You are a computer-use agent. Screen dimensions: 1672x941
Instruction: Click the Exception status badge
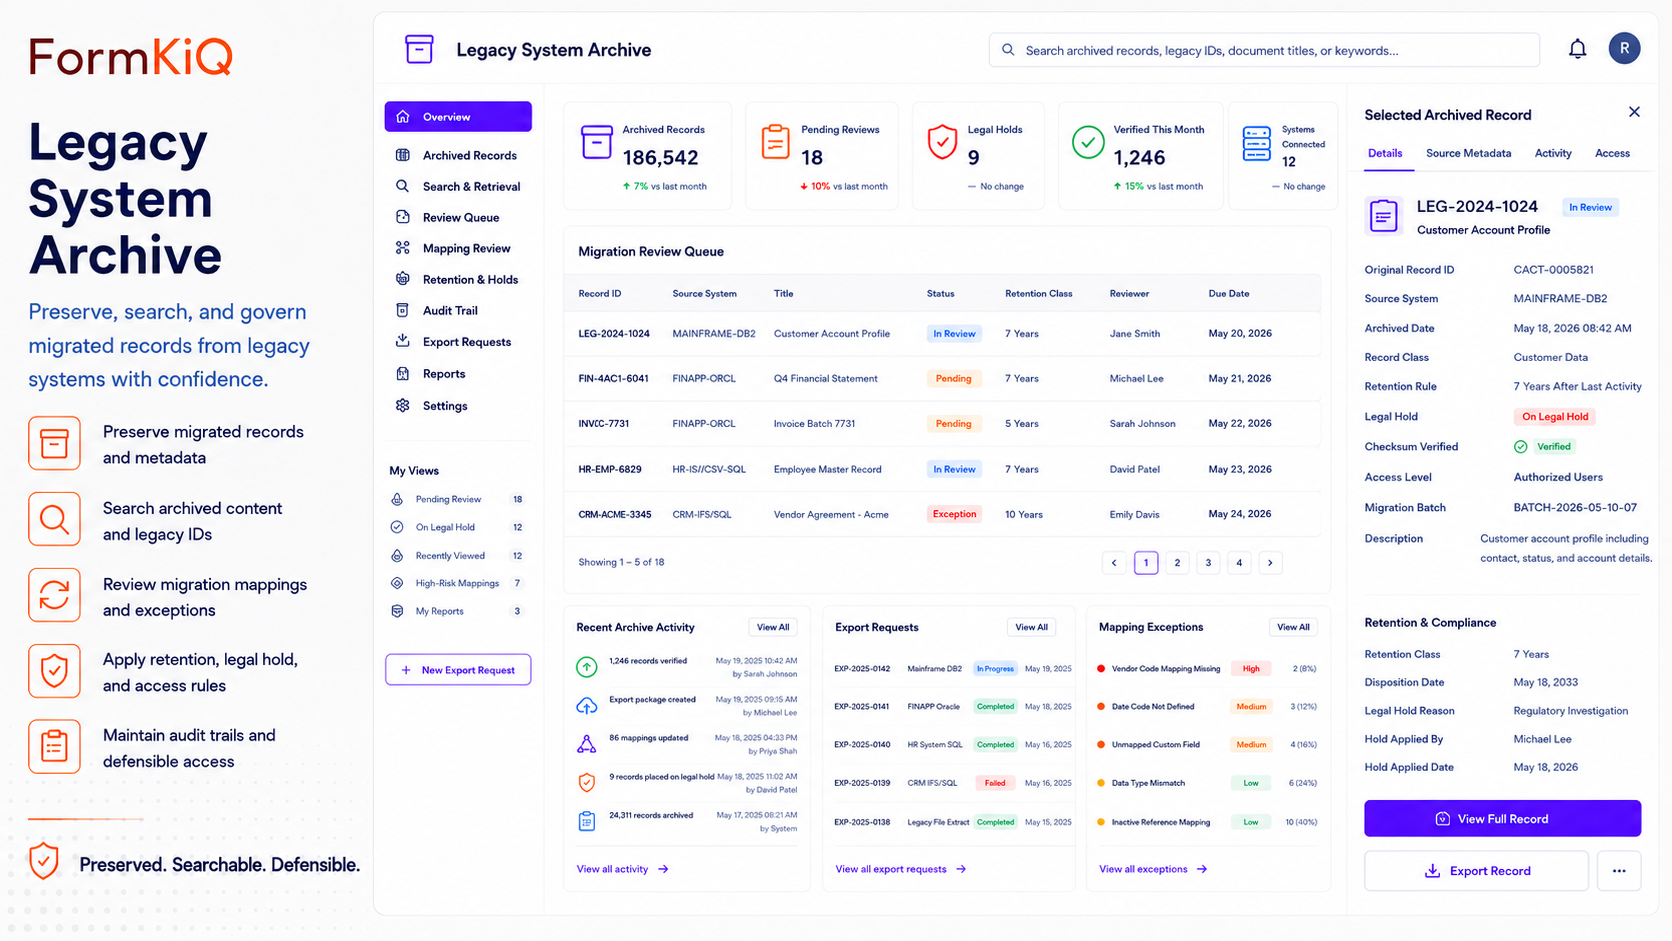pyautogui.click(x=954, y=514)
